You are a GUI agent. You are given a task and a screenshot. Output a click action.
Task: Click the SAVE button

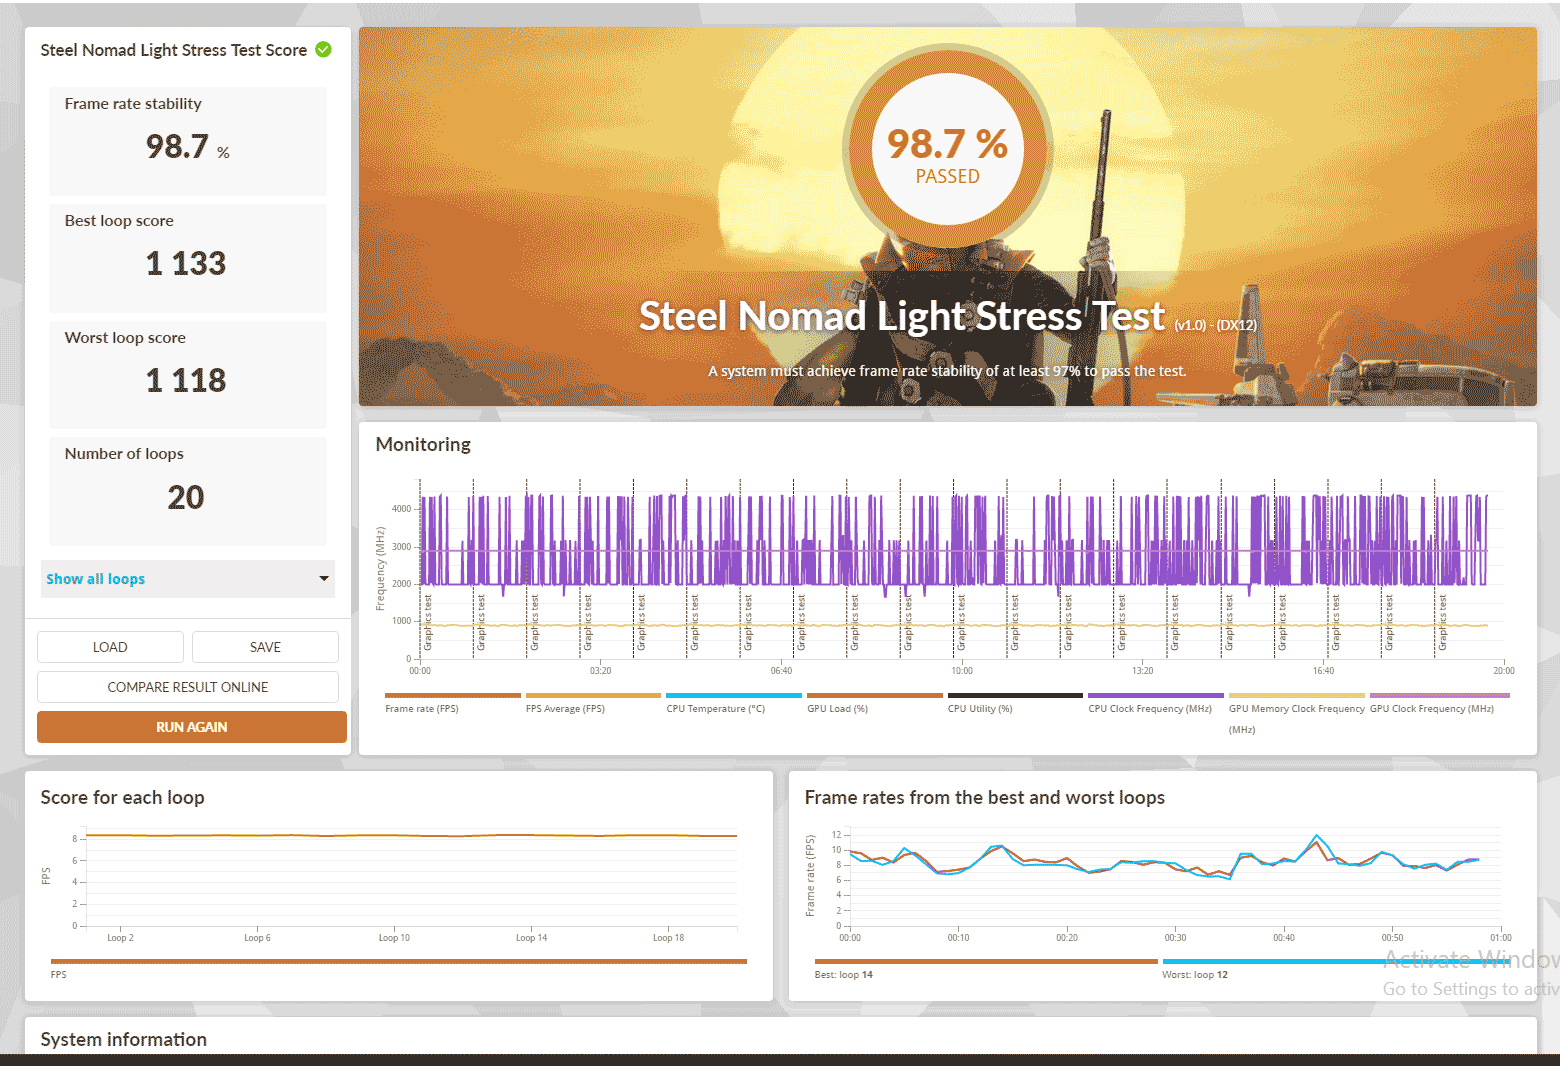tap(265, 647)
